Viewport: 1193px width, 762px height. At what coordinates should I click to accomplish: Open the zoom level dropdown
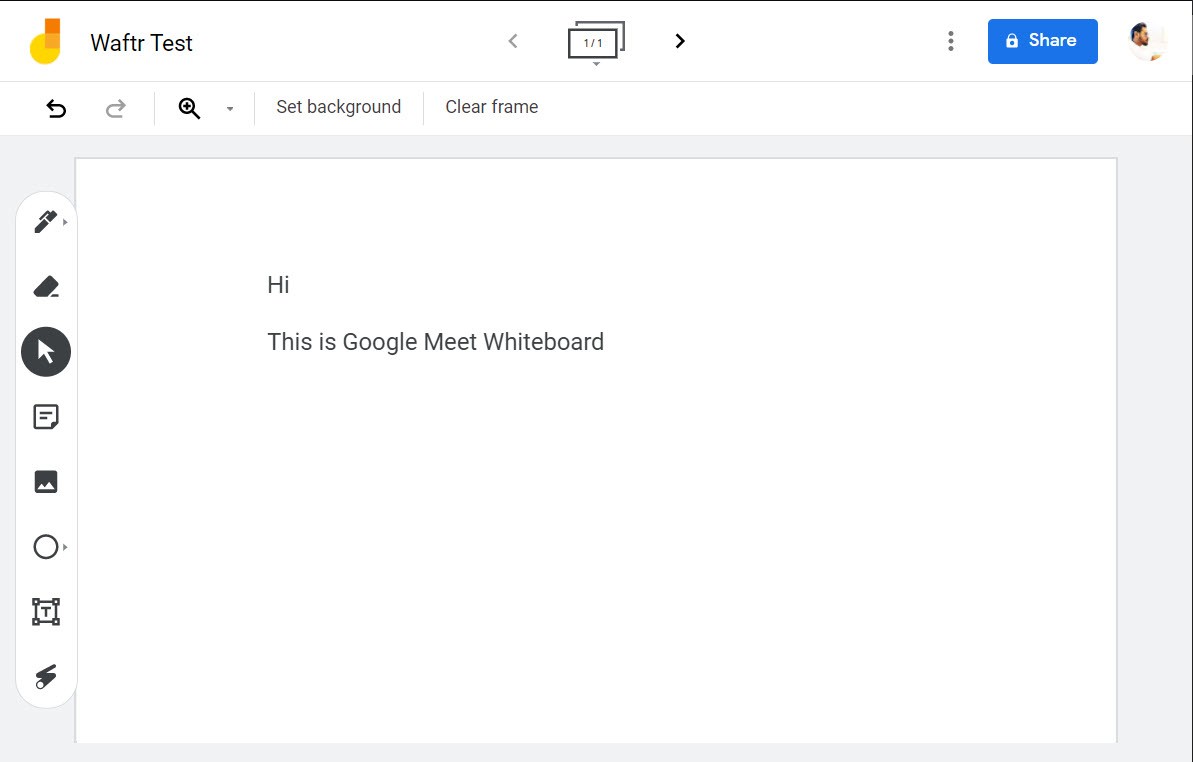229,108
